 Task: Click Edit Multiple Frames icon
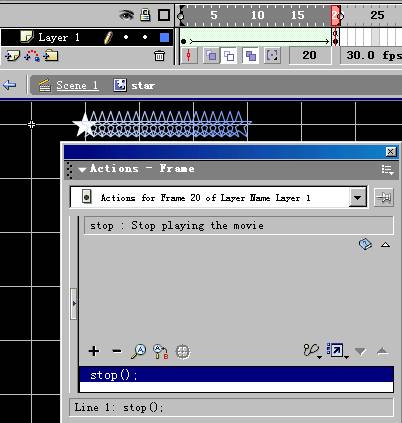click(x=251, y=55)
